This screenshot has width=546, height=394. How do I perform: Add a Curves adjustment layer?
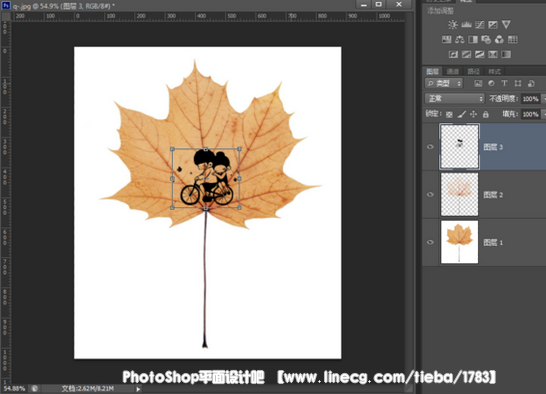click(x=479, y=24)
